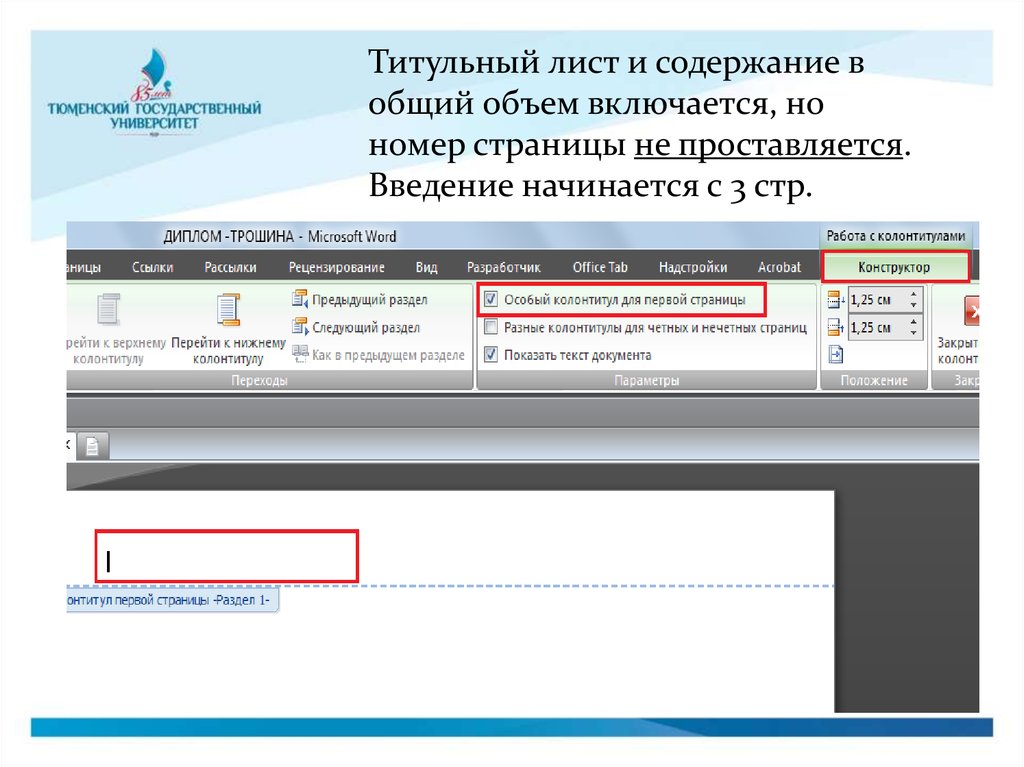
Task: Toggle 'Особый колонтитул для первой страницы' checkbox
Action: (490, 299)
